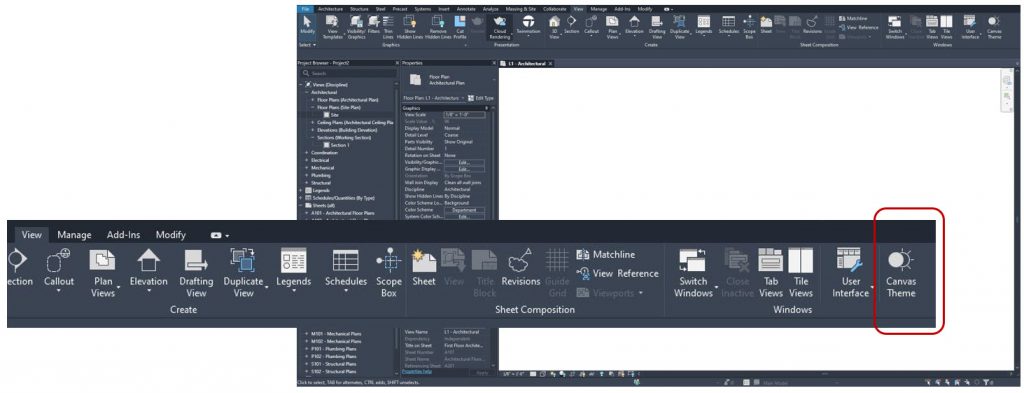The width and height of the screenshot is (1024, 393).
Task: Open Revisions in the enlarged ribbon
Action: point(520,268)
